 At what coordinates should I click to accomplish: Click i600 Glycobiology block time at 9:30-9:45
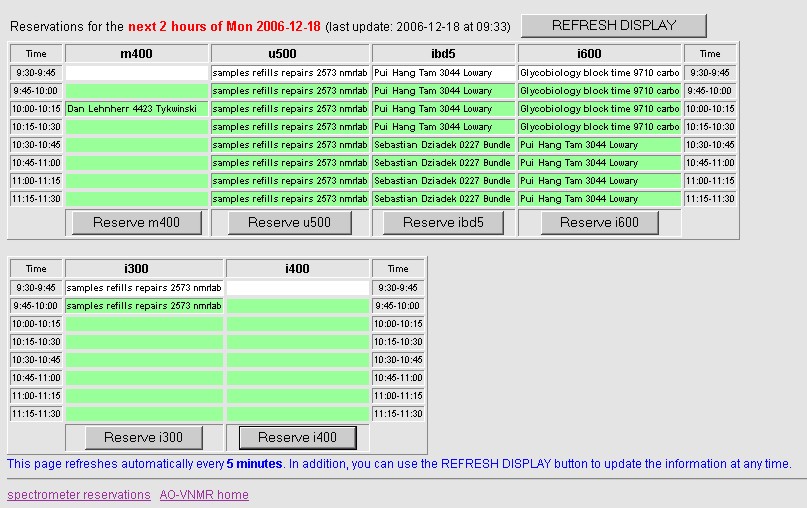click(600, 73)
